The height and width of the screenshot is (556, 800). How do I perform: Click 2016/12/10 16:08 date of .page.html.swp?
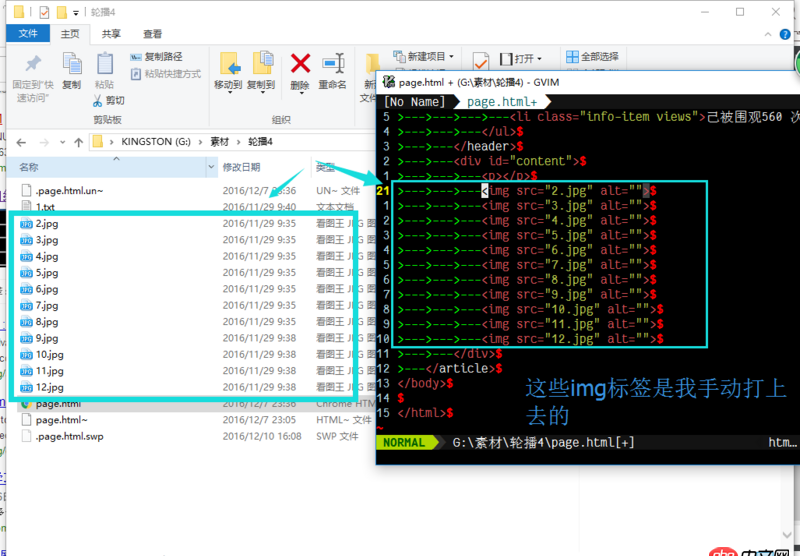262,437
